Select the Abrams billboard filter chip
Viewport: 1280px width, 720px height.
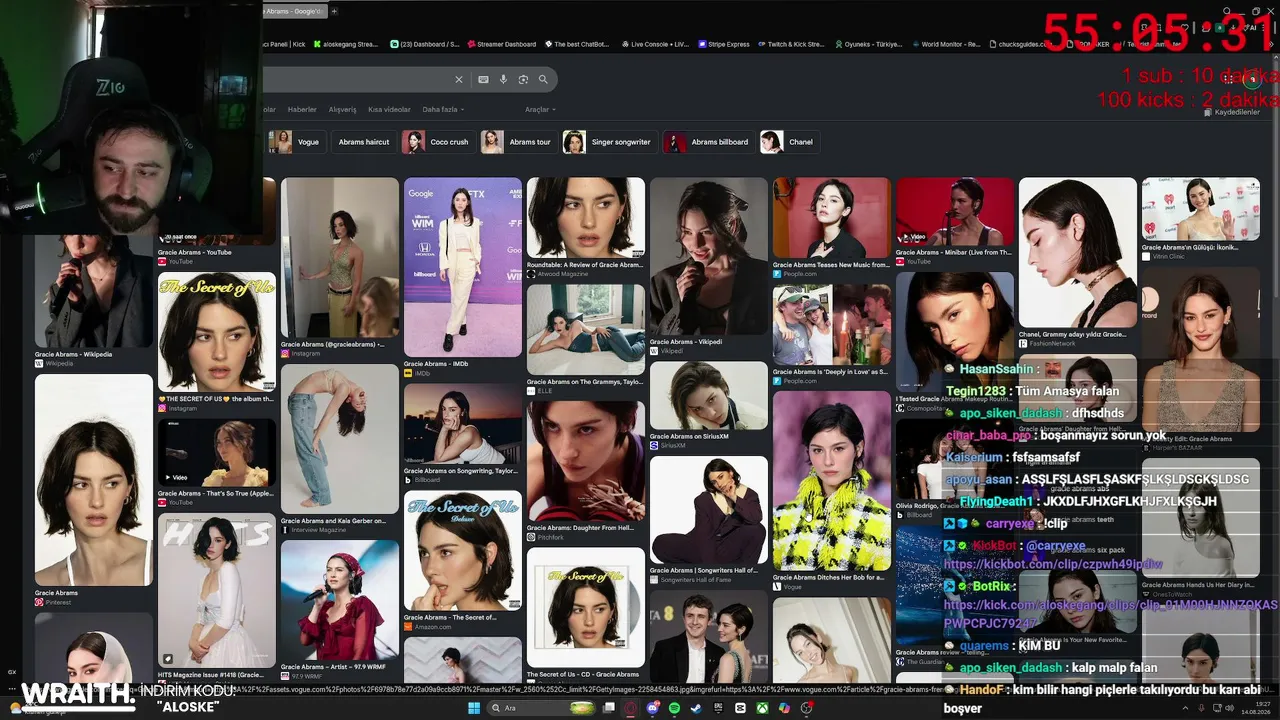click(708, 142)
